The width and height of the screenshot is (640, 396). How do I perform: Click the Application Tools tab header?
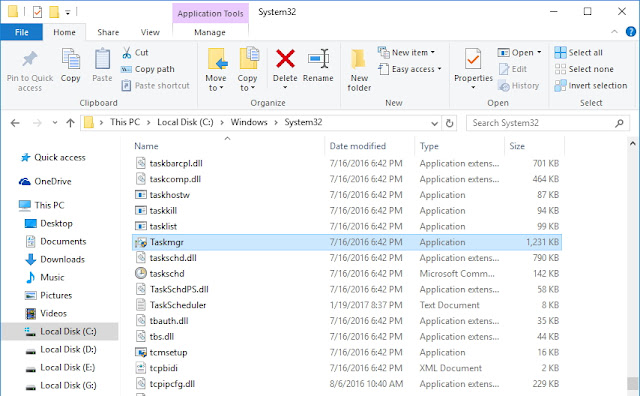click(x=210, y=13)
